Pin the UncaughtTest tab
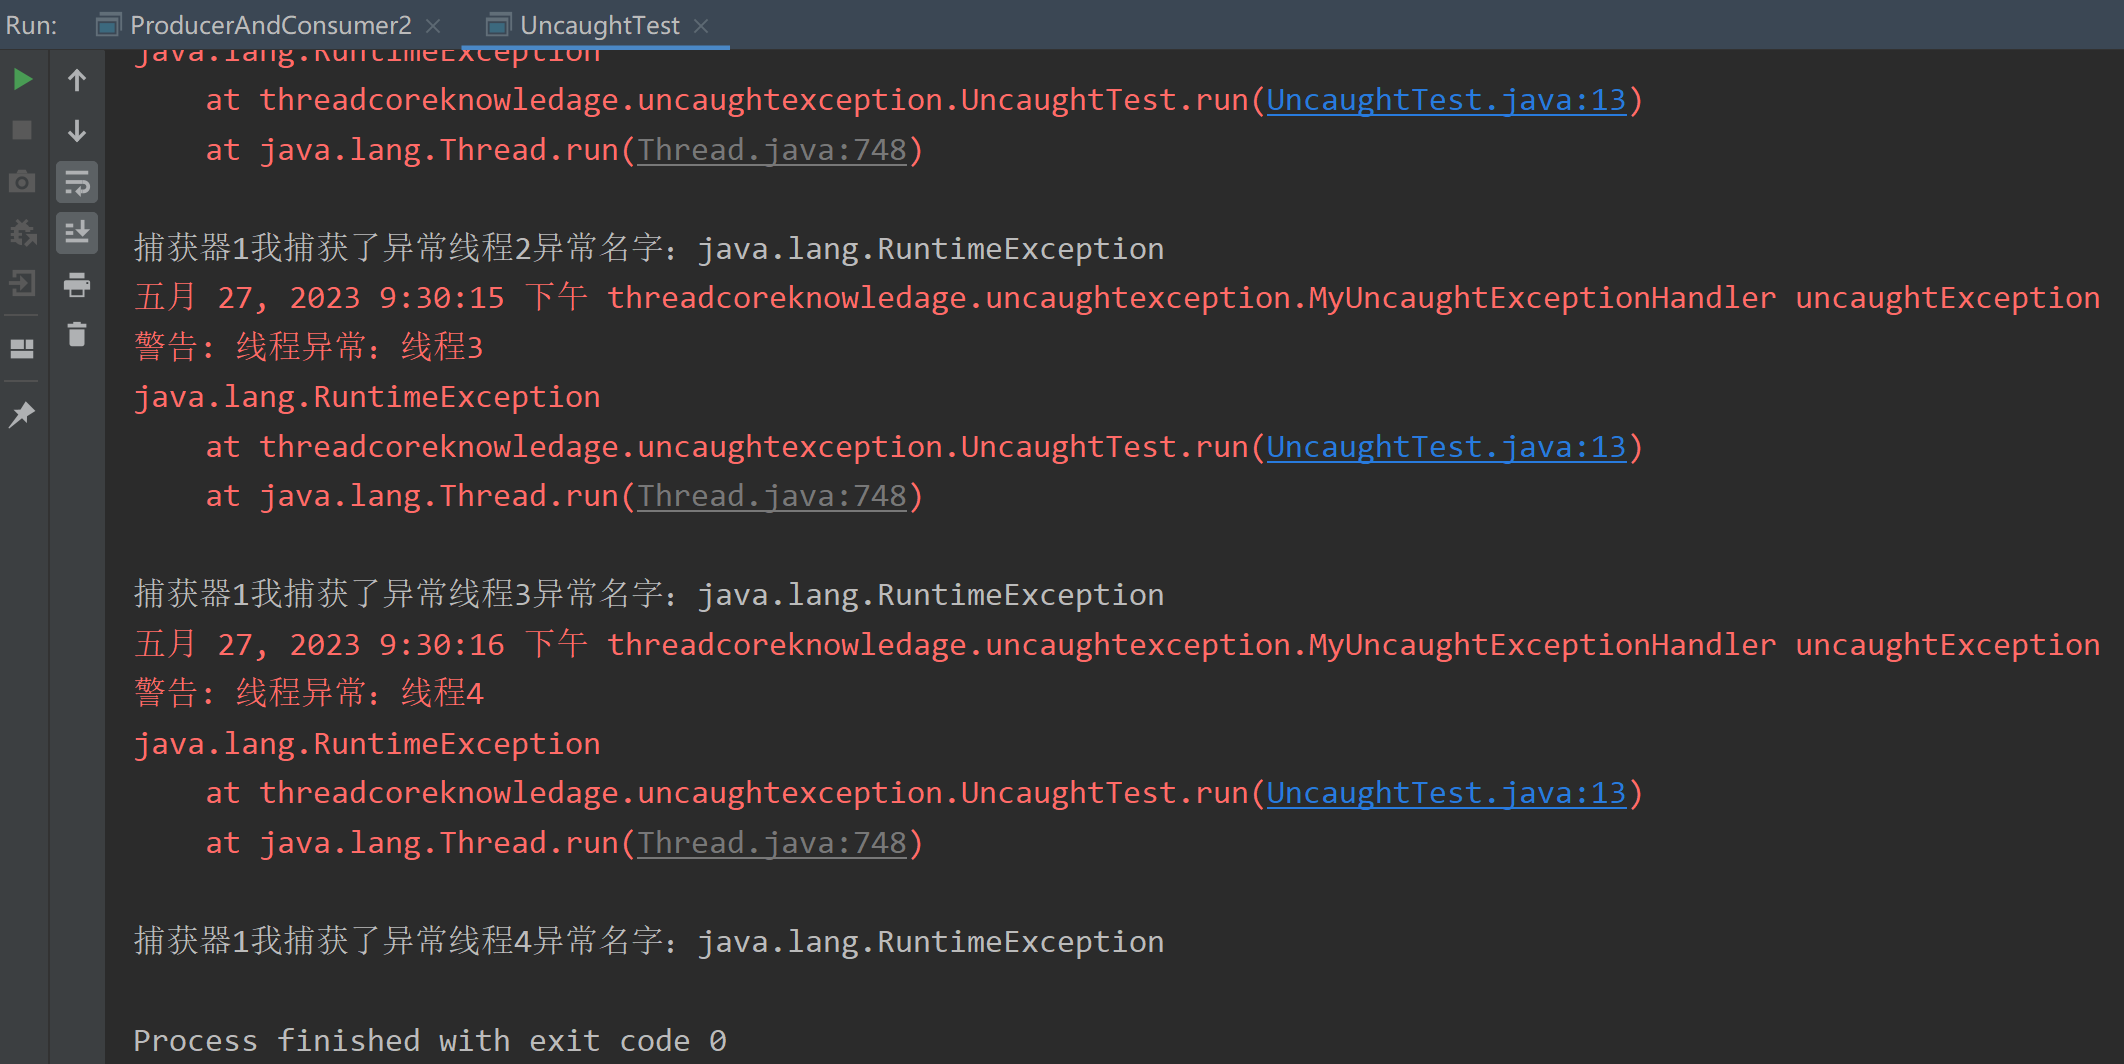This screenshot has height=1064, width=2124. point(22,414)
